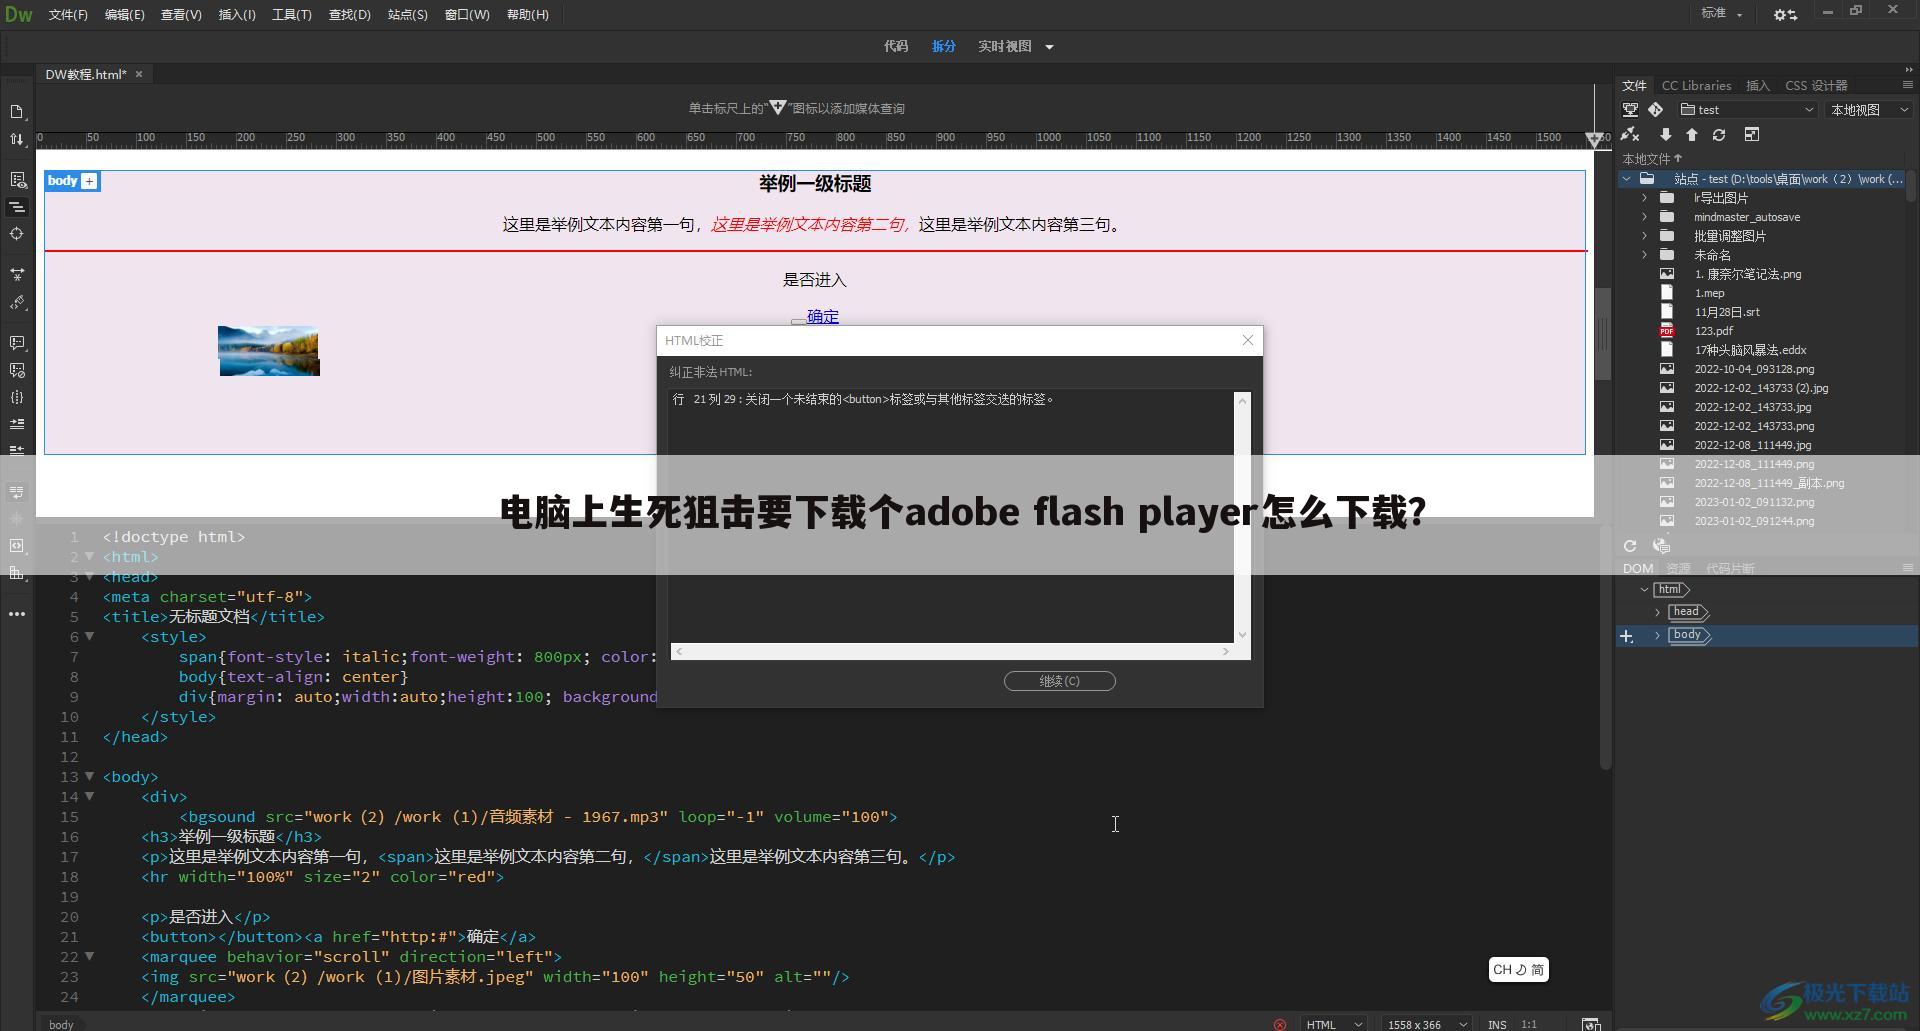The width and height of the screenshot is (1920, 1031).
Task: Click the vertical scrollbar in HTML校正 dialog
Action: pyautogui.click(x=1243, y=516)
